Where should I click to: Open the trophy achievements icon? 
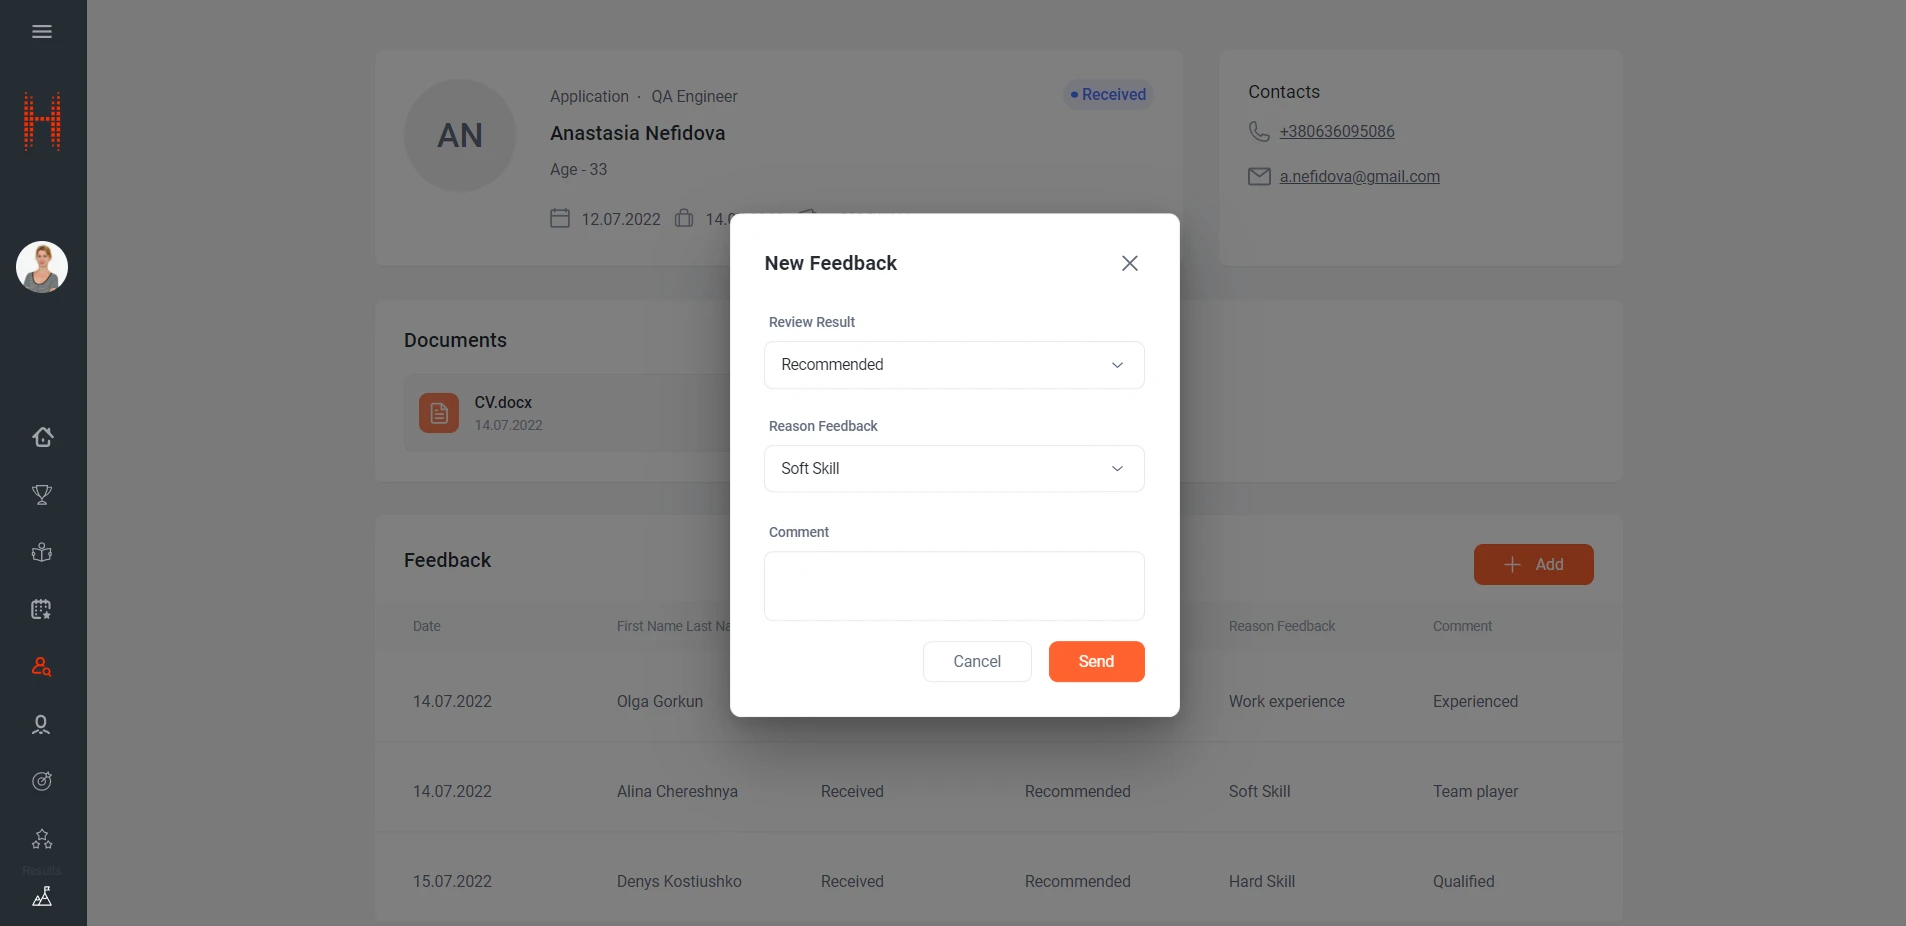pyautogui.click(x=42, y=495)
